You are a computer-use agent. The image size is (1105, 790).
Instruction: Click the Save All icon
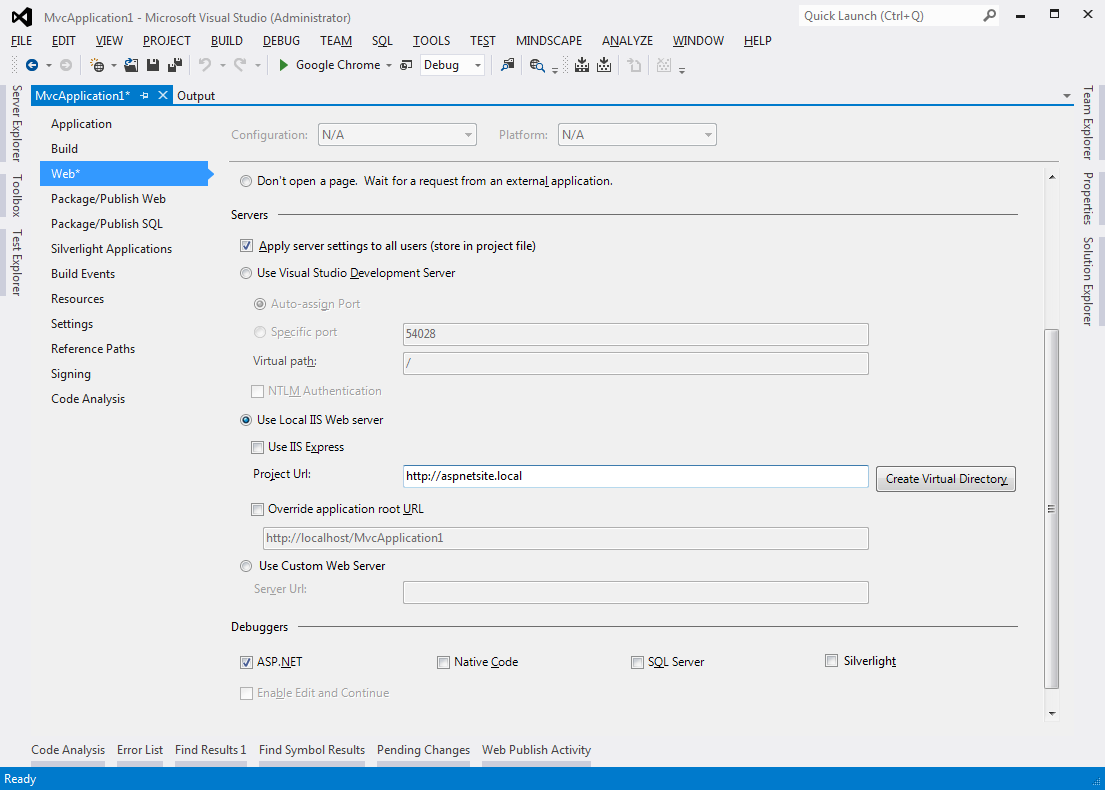coord(175,65)
